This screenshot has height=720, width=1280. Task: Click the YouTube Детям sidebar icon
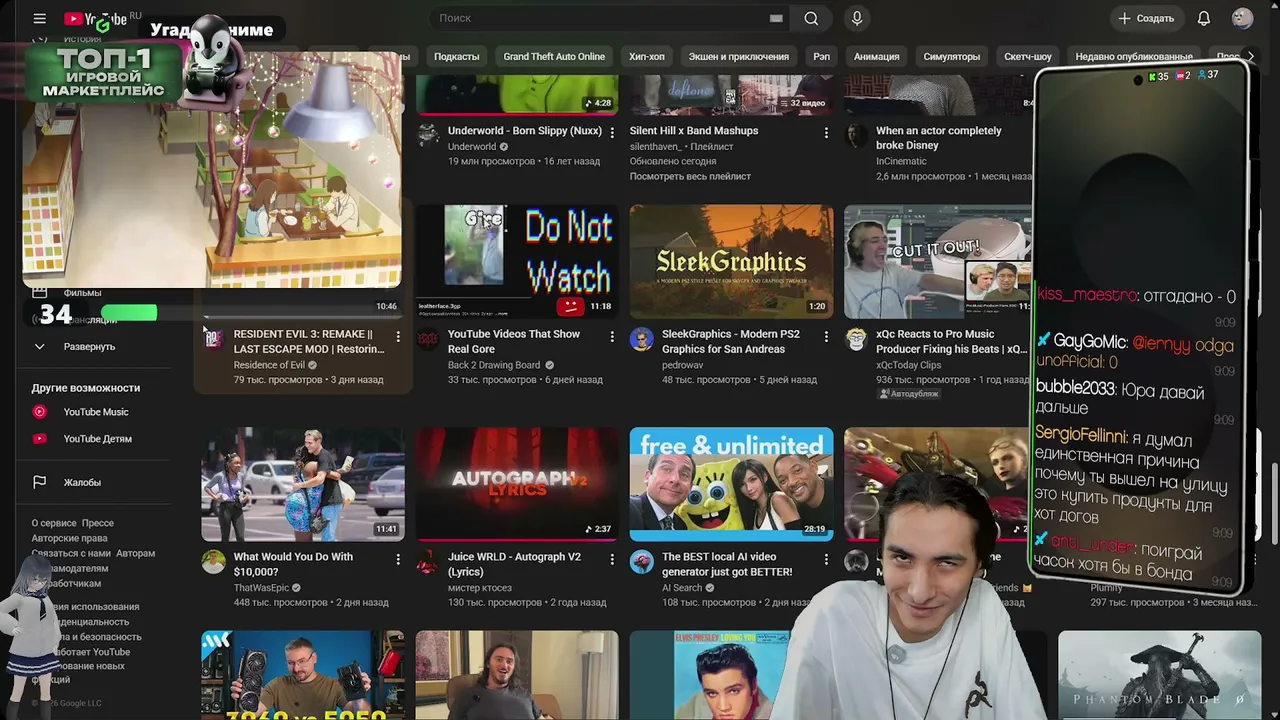point(40,438)
